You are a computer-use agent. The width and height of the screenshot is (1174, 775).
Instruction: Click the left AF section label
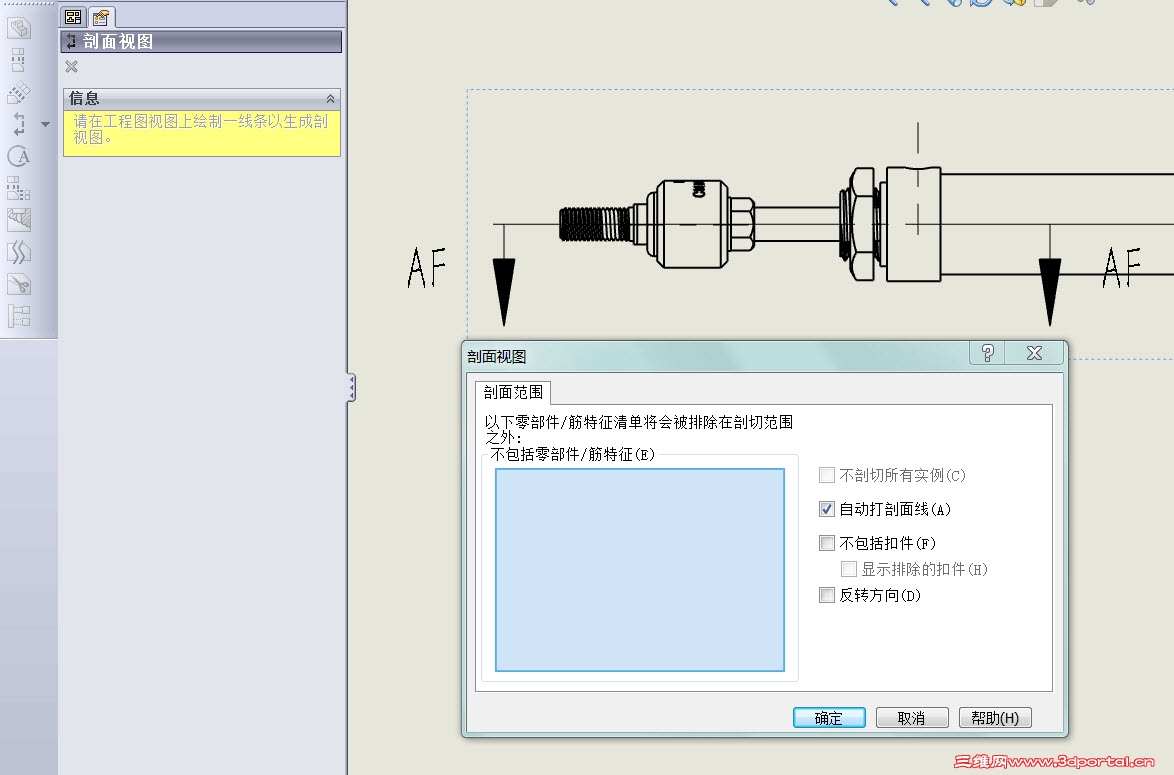pyautogui.click(x=427, y=268)
